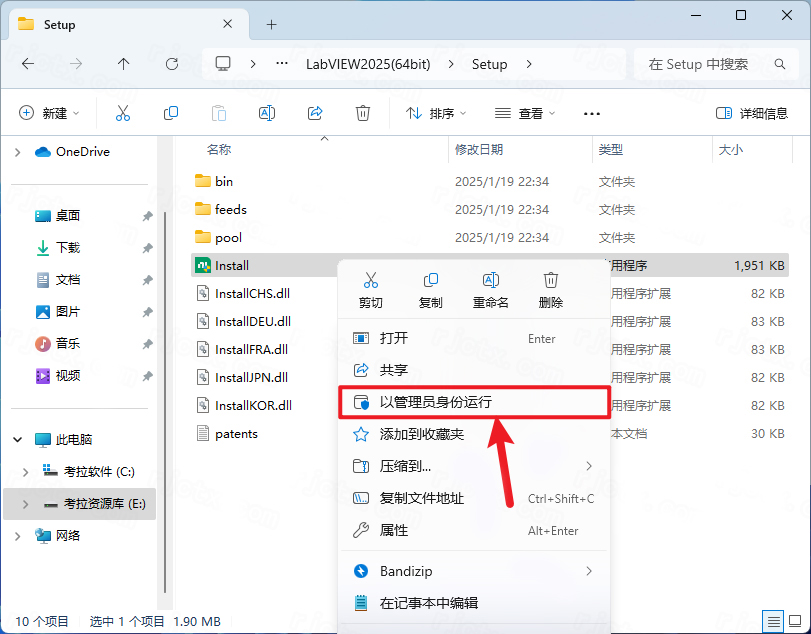Click the 在 Setup 中搜索 search box
811x634 pixels.
716,64
